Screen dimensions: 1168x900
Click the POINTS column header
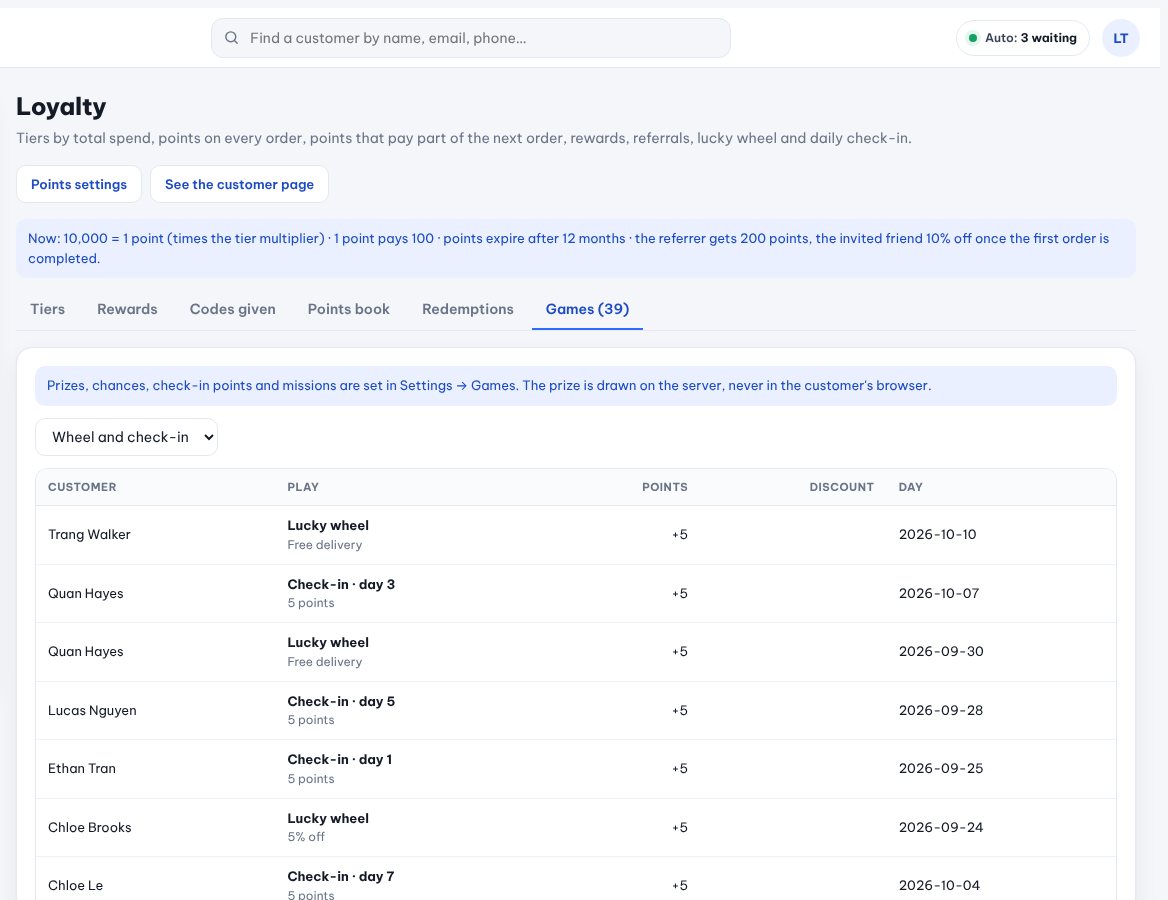point(664,487)
